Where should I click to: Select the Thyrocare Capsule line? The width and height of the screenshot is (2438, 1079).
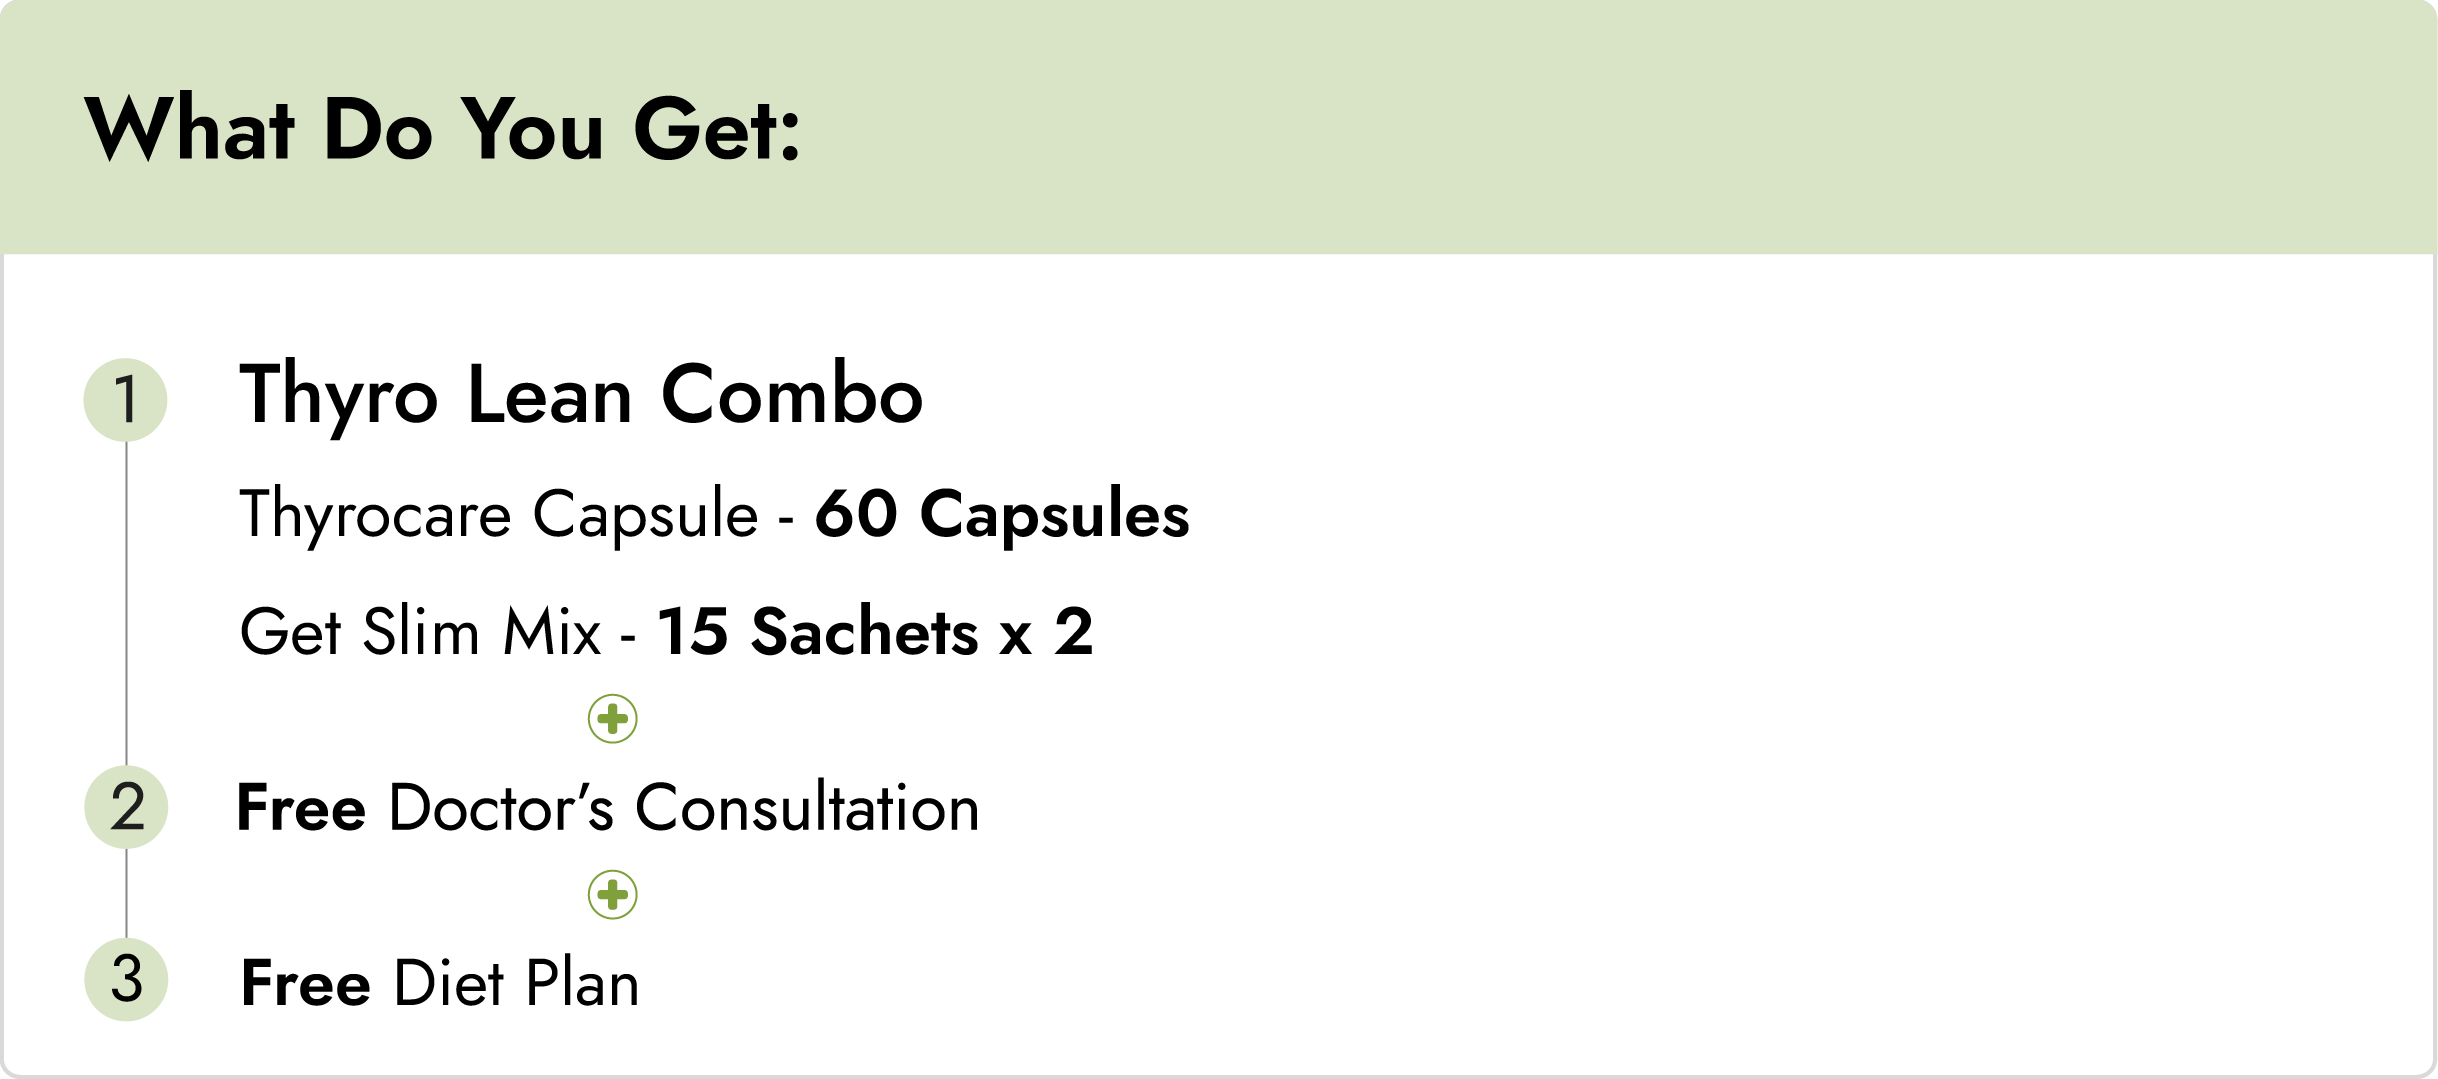click(500, 515)
